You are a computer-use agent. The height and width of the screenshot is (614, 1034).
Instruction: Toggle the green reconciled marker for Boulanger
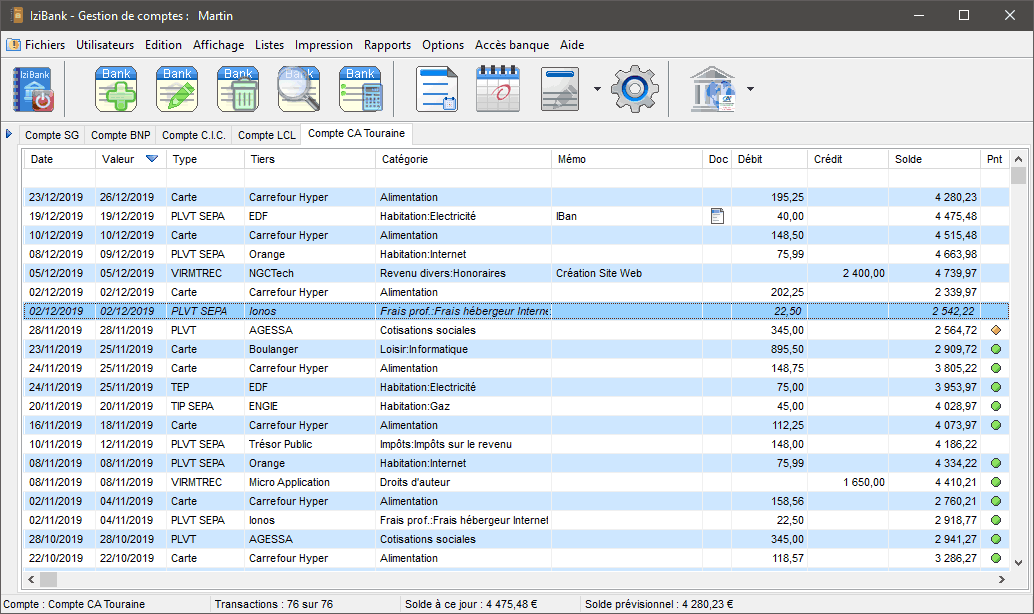(x=995, y=349)
